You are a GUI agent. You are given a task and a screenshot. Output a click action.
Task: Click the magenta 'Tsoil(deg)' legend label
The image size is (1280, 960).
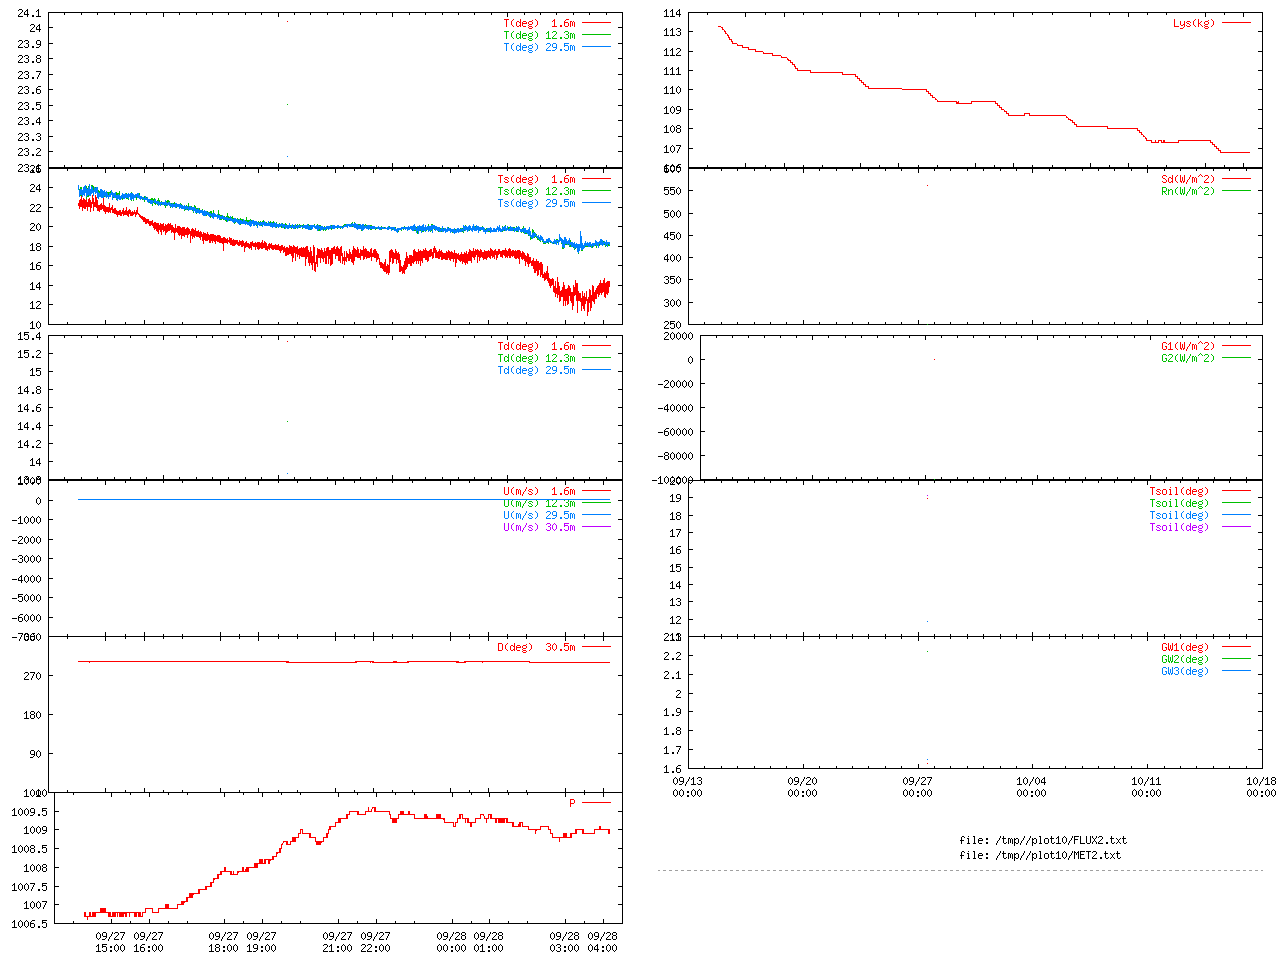pyautogui.click(x=1179, y=527)
